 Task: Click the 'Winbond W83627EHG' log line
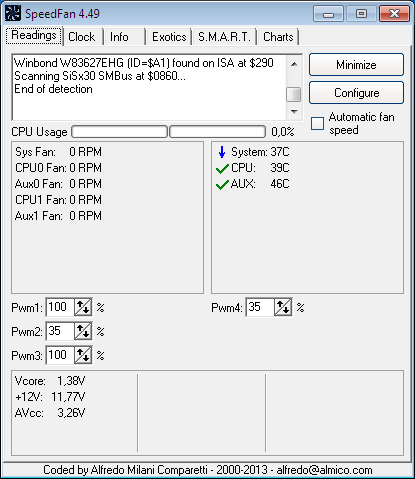click(144, 63)
